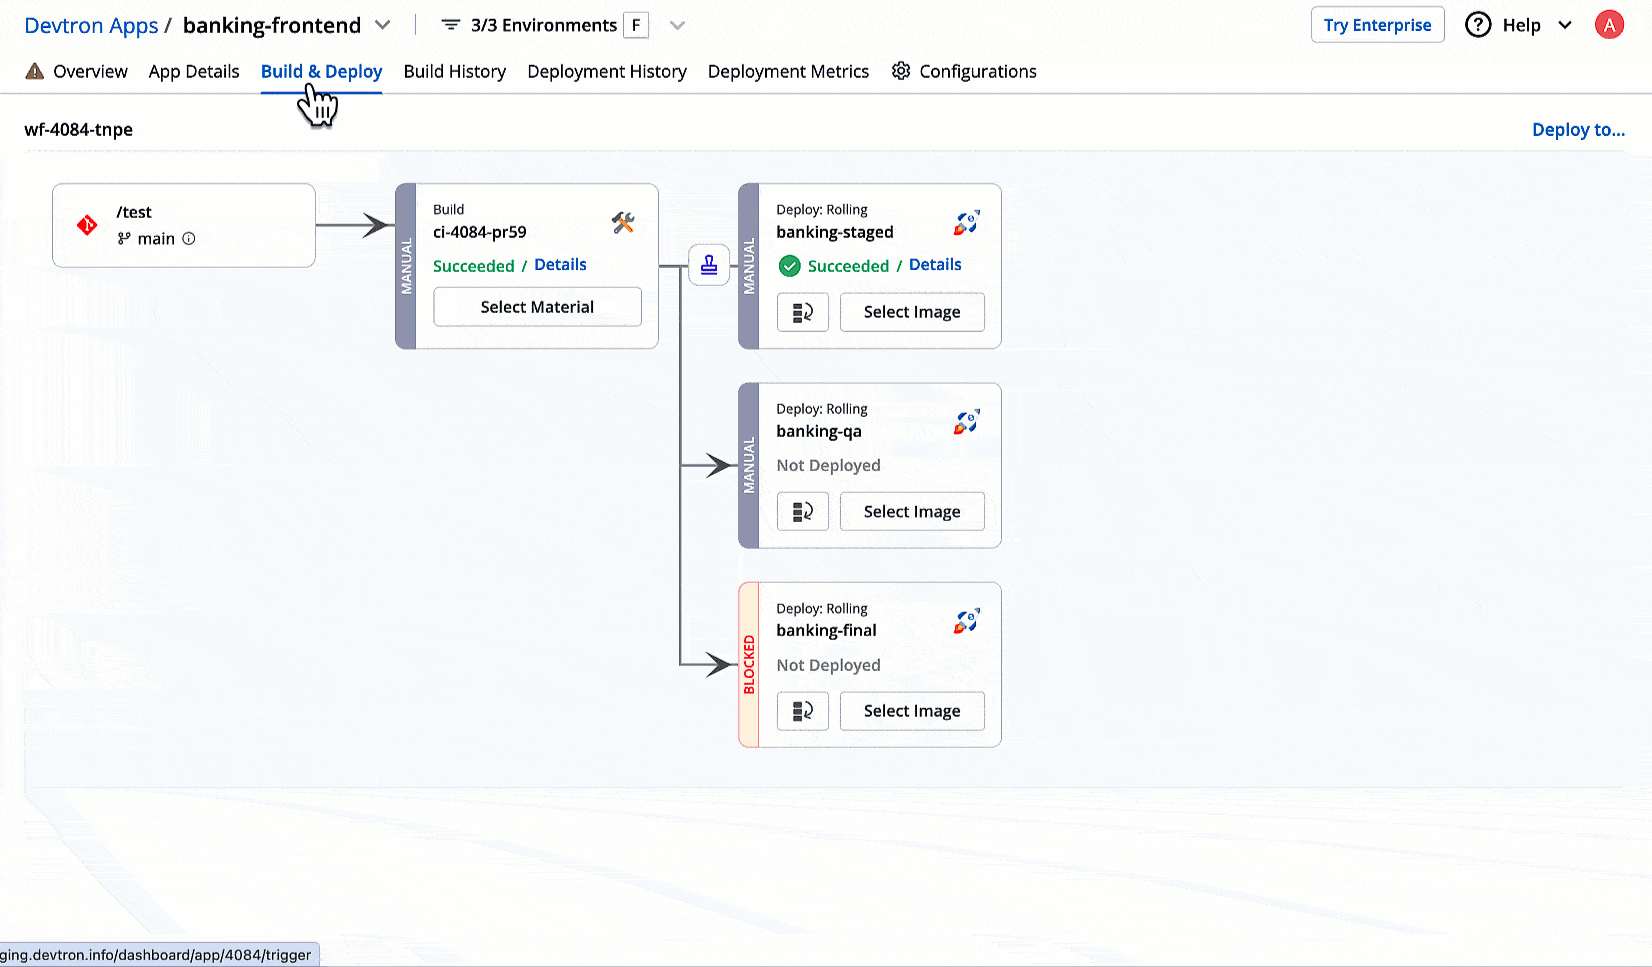Screen dimensions: 1652x967
Task: Switch to the Build History tab
Action: click(x=454, y=71)
